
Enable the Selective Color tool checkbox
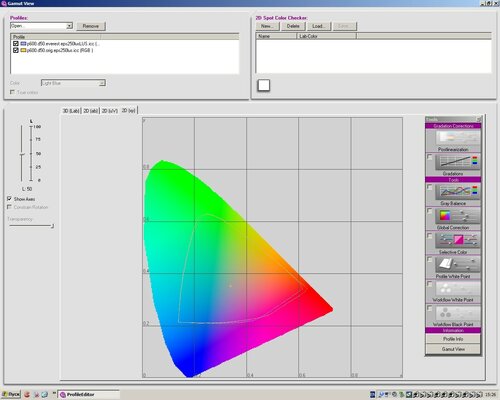tap(430, 236)
